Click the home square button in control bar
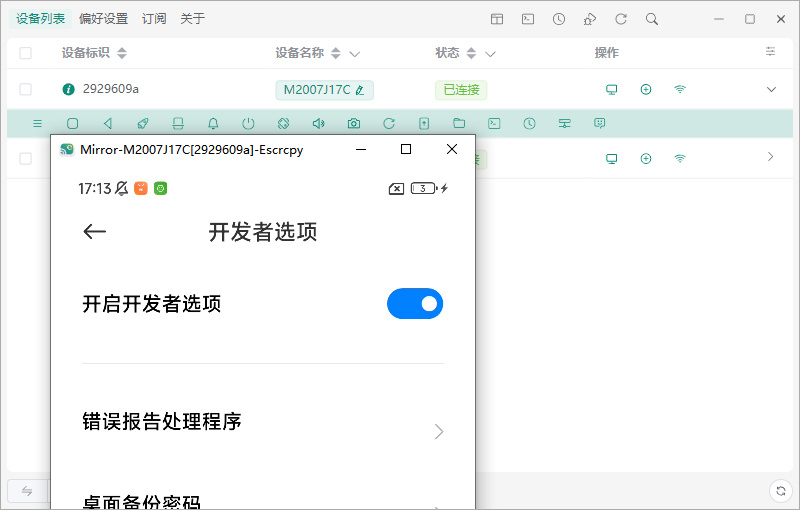This screenshot has height=510, width=800. (x=72, y=123)
